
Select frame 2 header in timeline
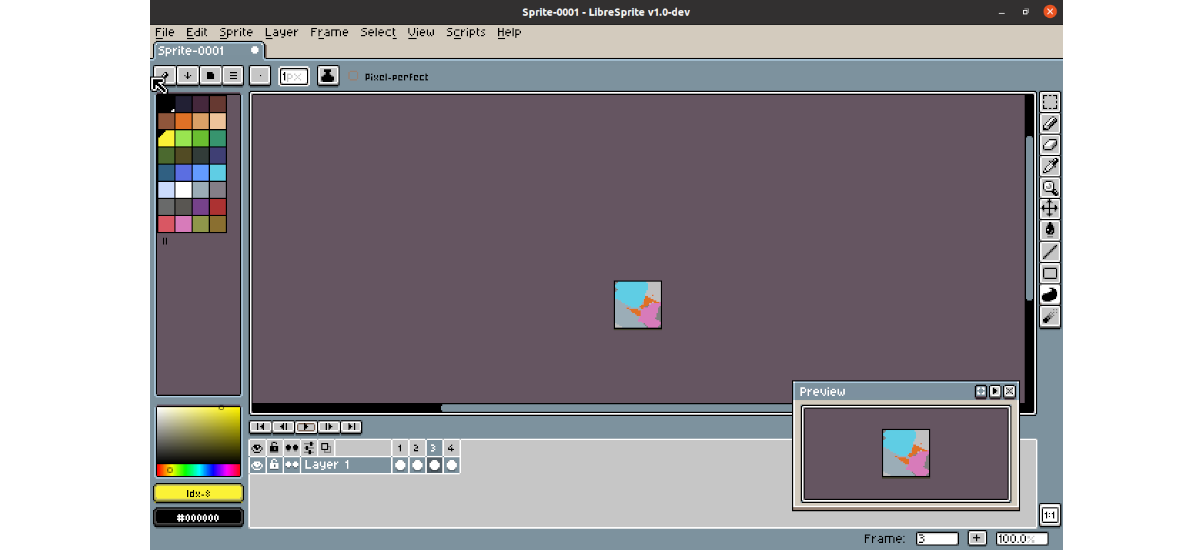[417, 448]
